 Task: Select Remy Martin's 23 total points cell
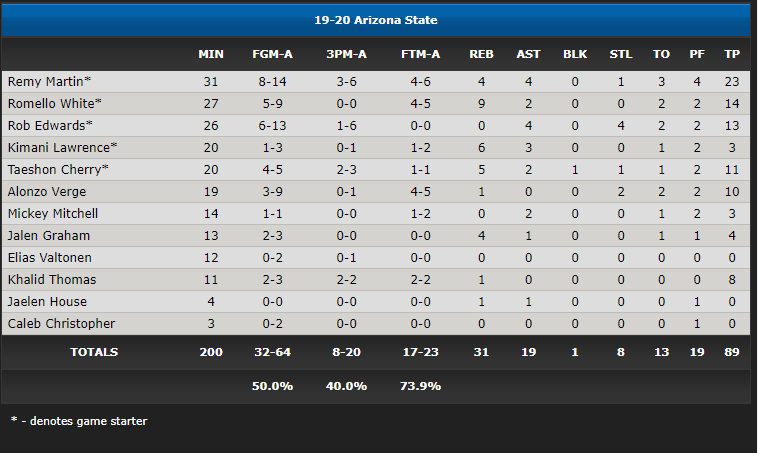coord(731,82)
